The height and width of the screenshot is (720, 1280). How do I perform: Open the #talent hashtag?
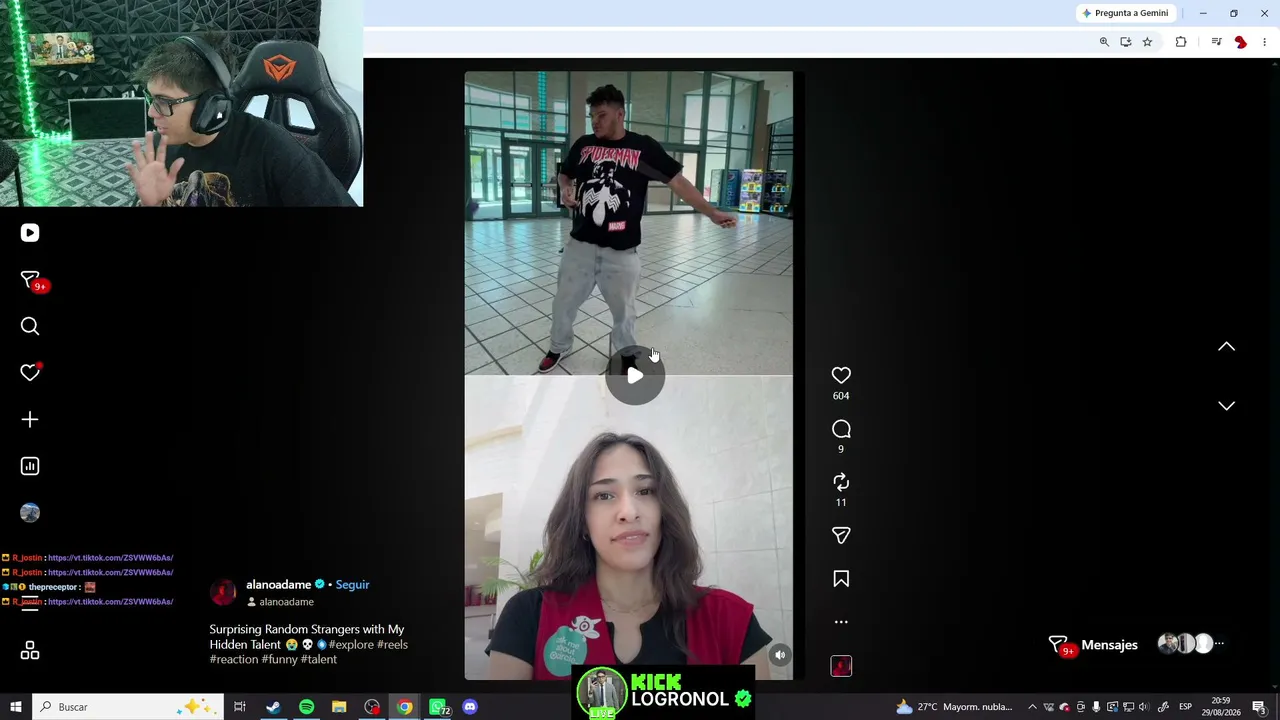318,660
